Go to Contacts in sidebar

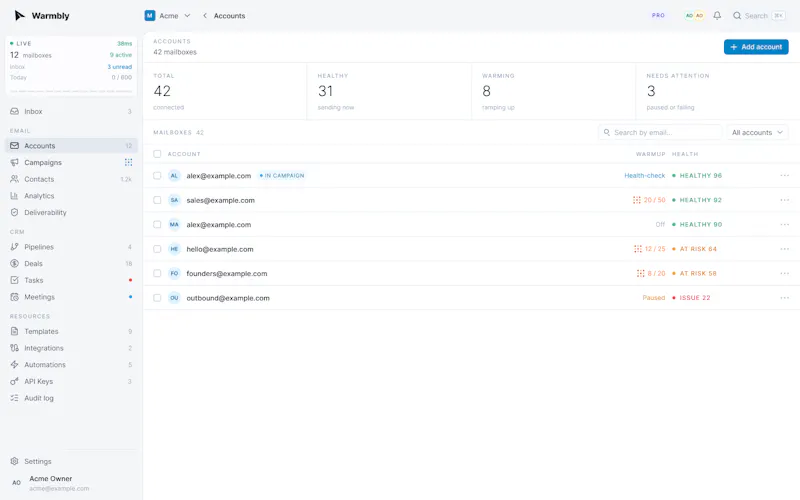[71, 179]
